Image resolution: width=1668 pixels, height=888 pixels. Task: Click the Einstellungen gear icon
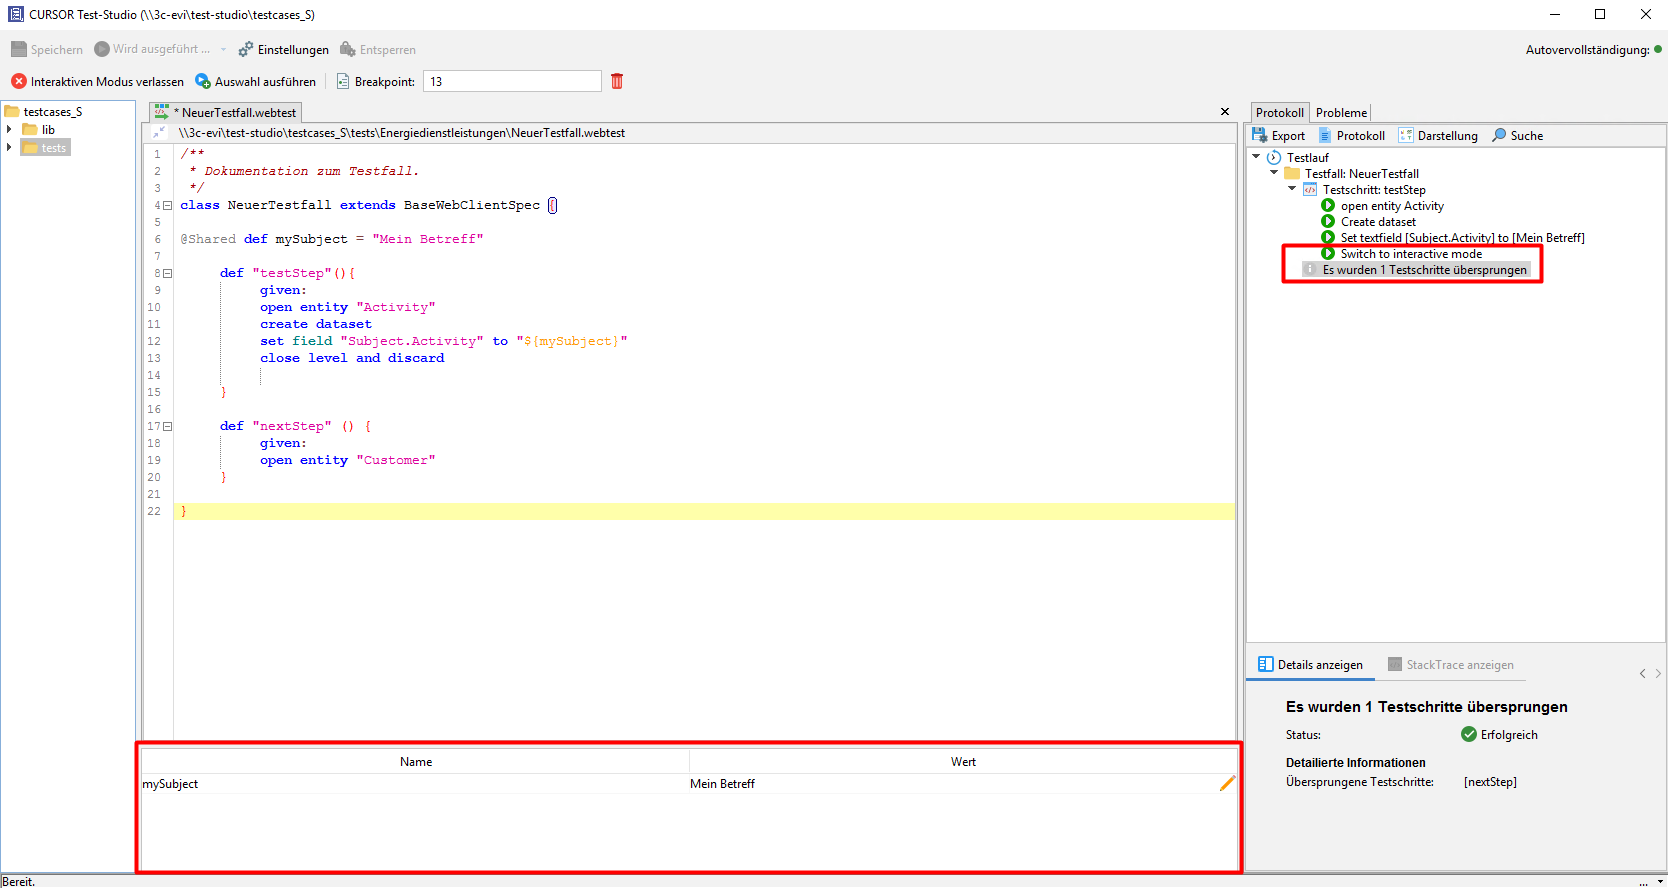point(246,49)
